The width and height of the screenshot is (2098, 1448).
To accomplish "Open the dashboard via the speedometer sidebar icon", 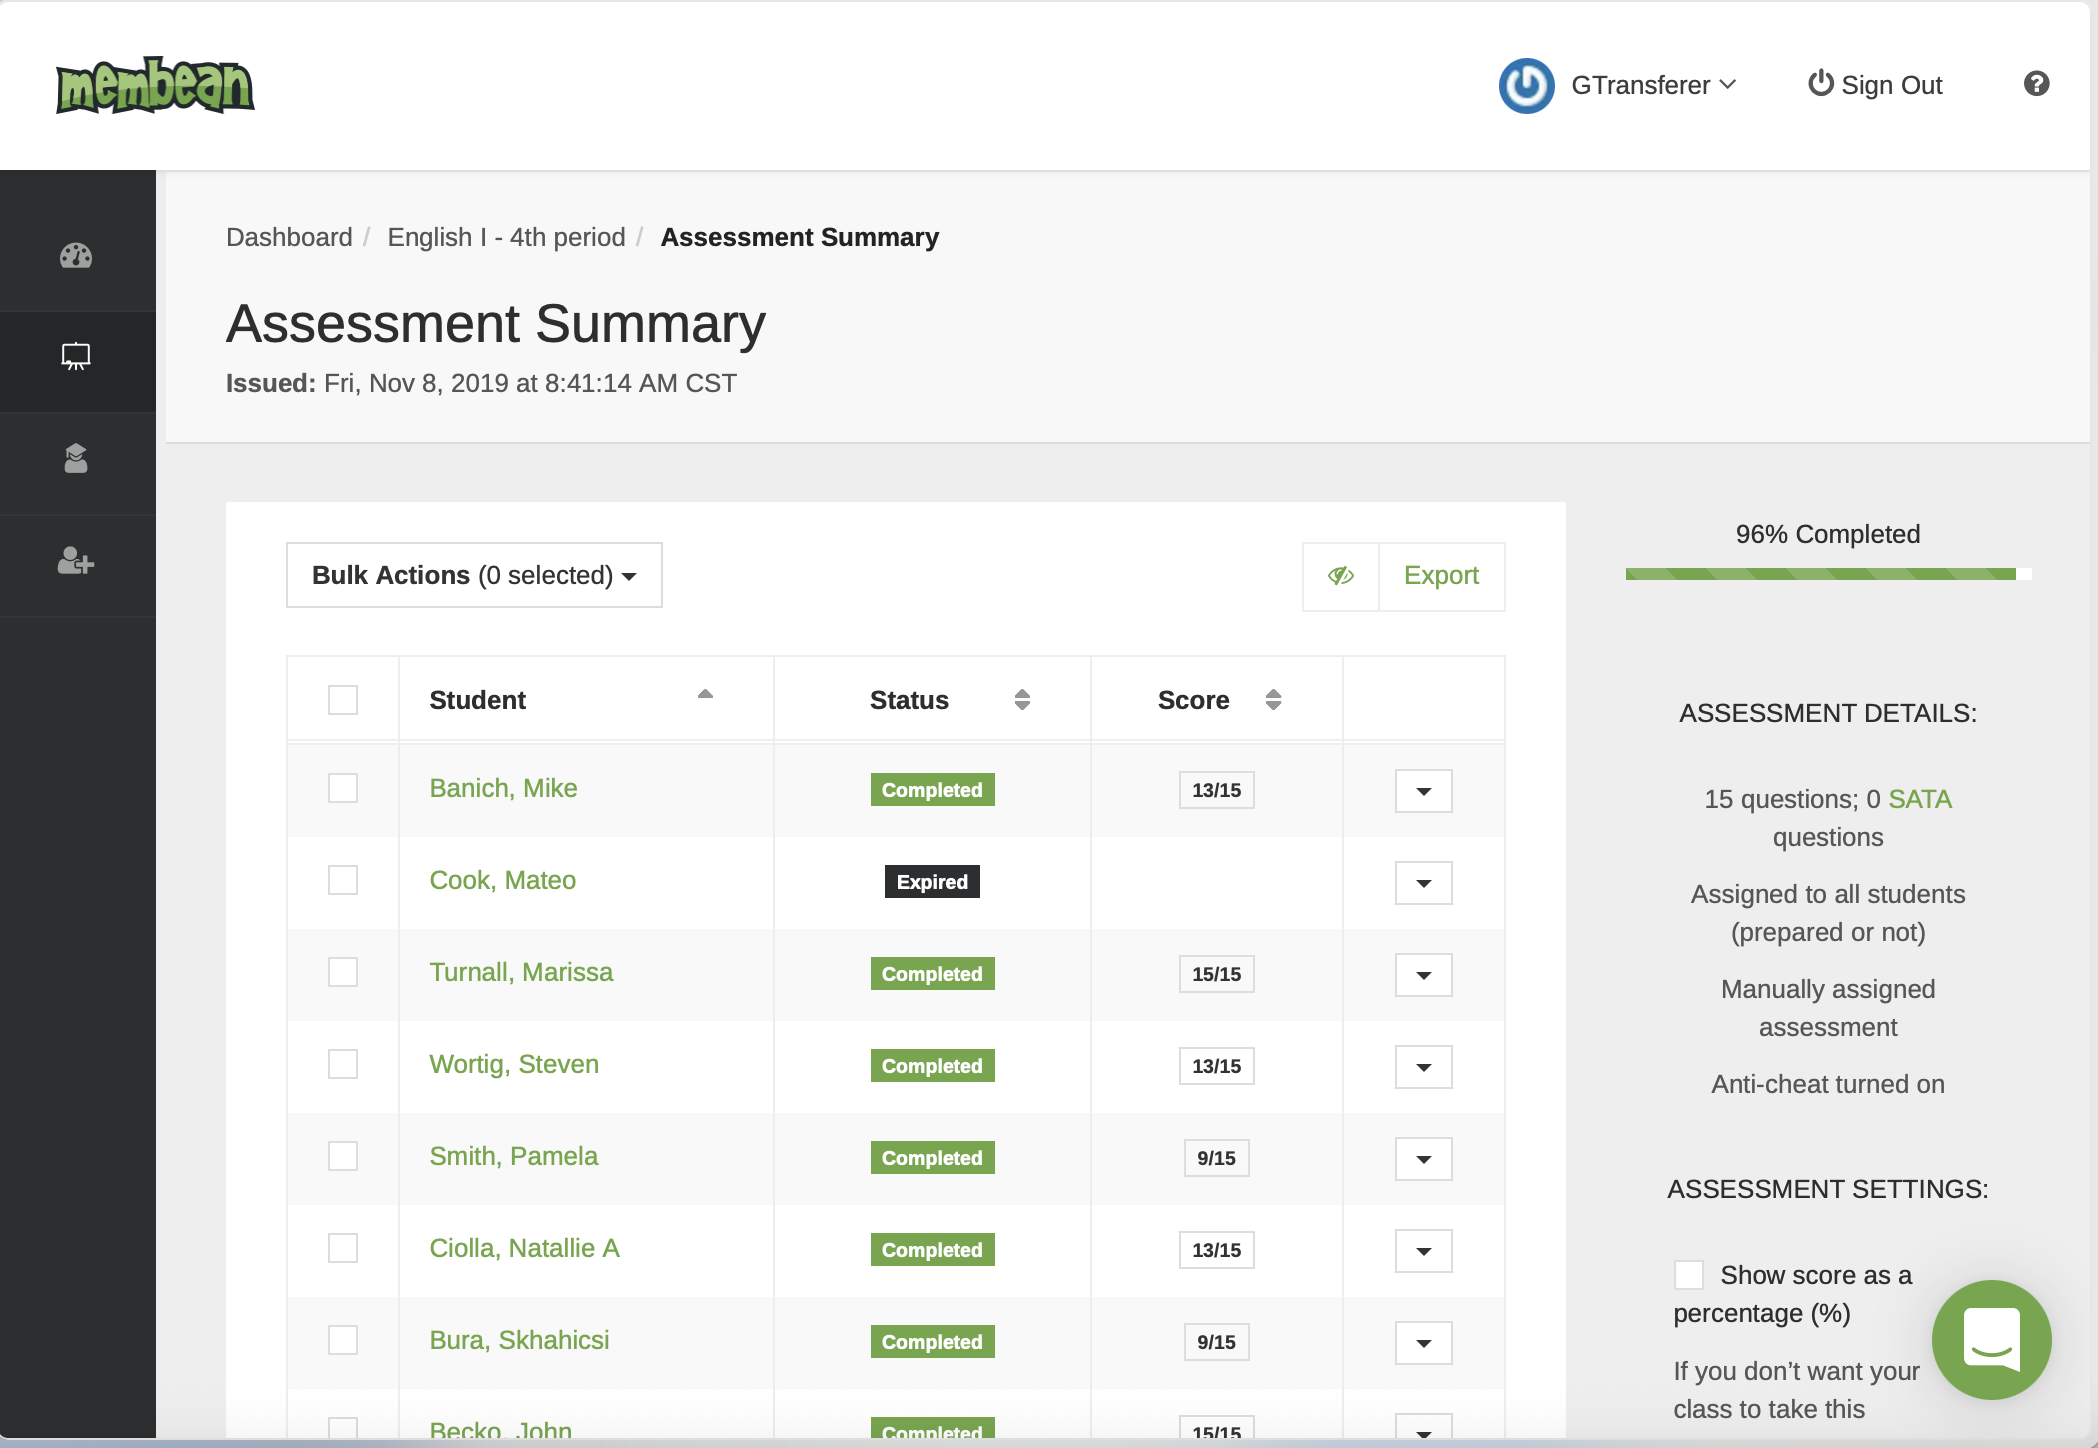I will point(77,256).
